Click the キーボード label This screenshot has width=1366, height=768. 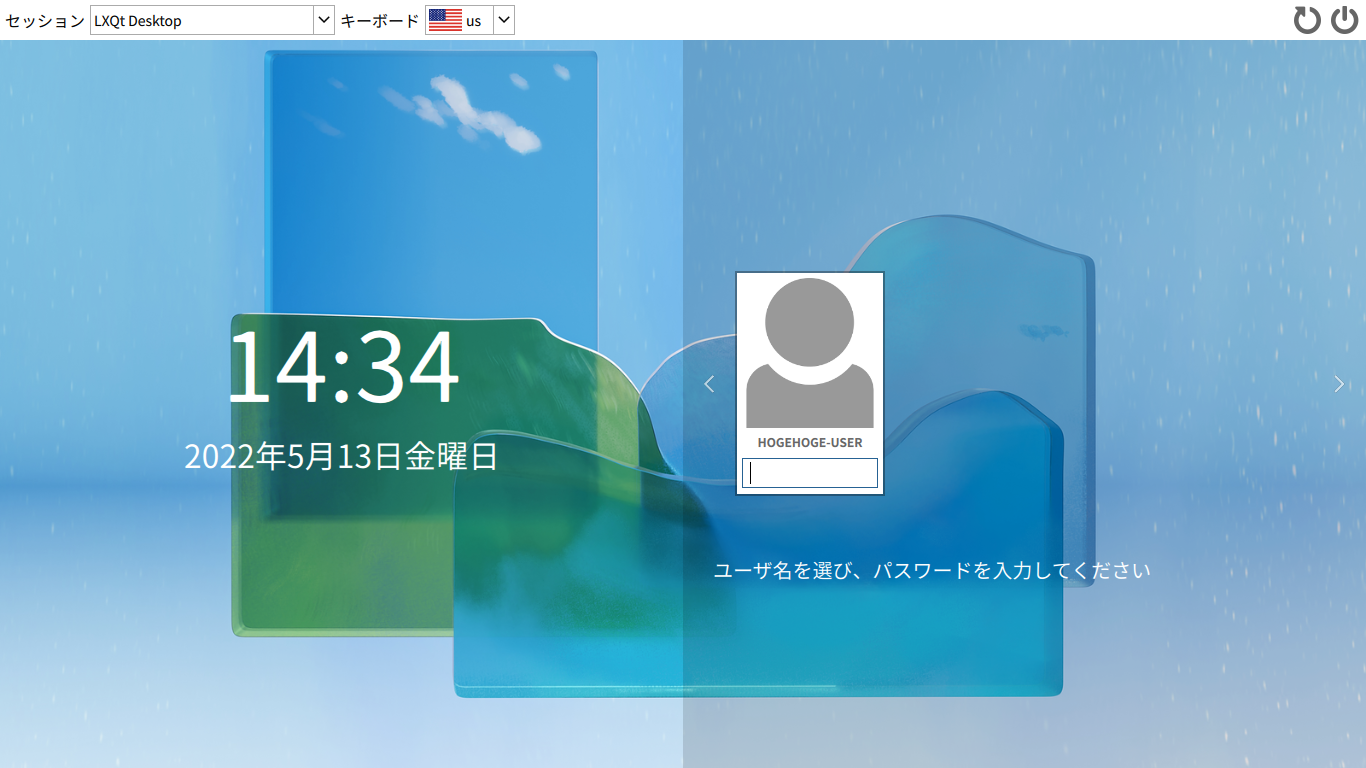coord(380,20)
